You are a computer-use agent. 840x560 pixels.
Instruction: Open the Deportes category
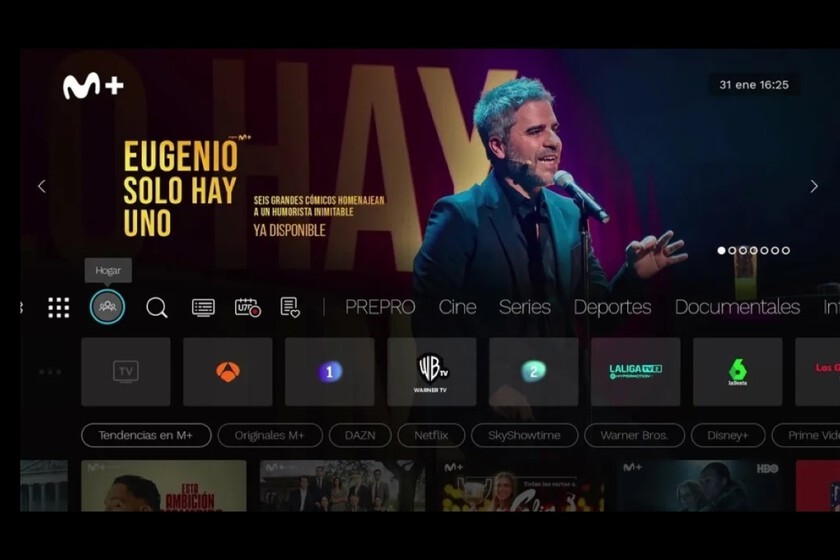[612, 307]
